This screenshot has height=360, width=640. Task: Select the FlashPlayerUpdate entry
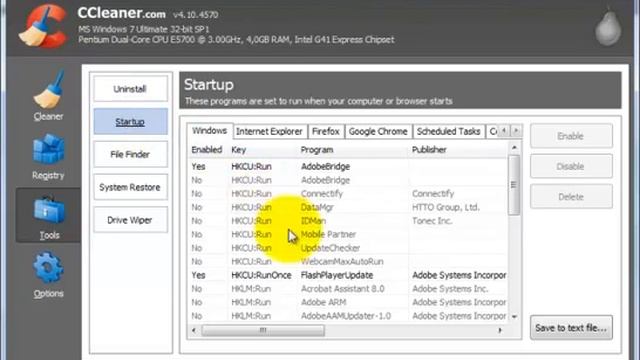(348, 275)
